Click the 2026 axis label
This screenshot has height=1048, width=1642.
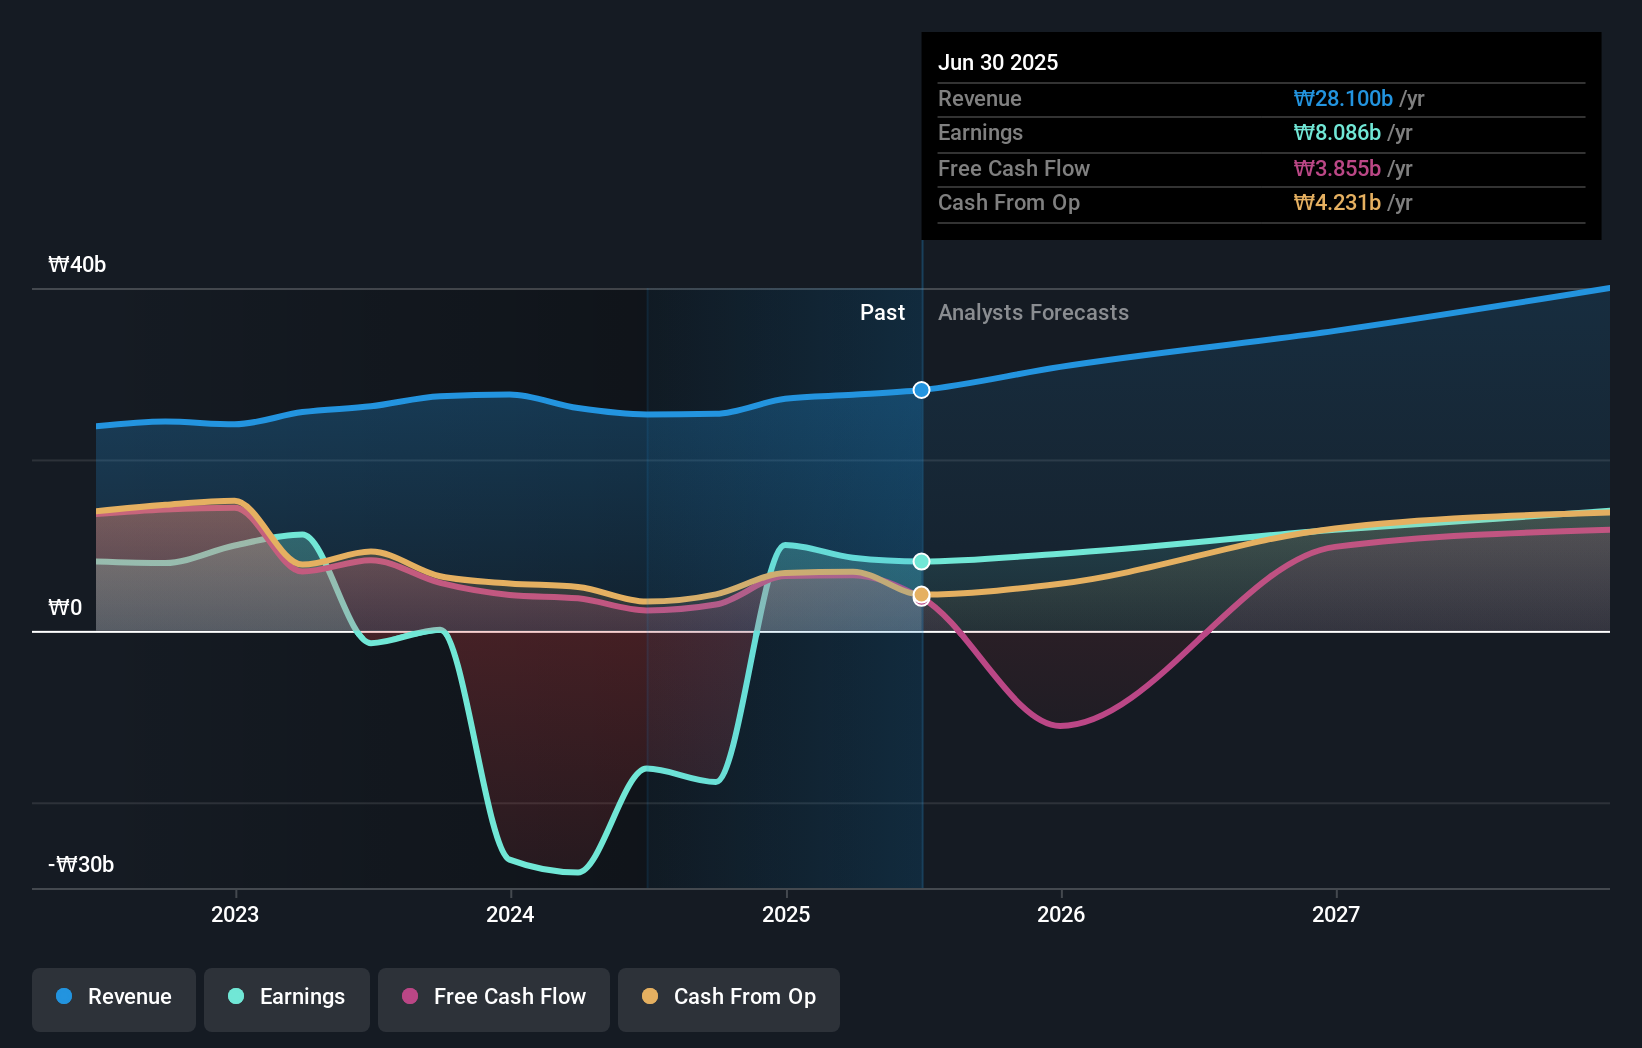point(1062,913)
